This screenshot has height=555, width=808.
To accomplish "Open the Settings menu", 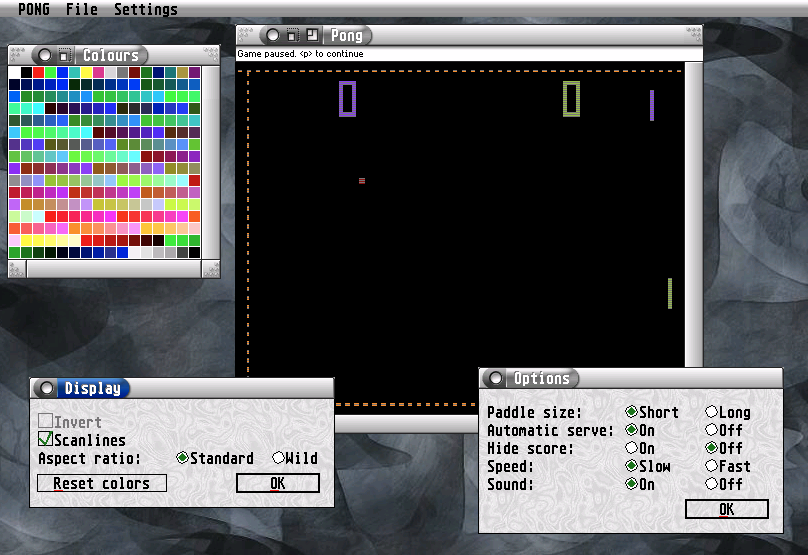I will [x=146, y=9].
